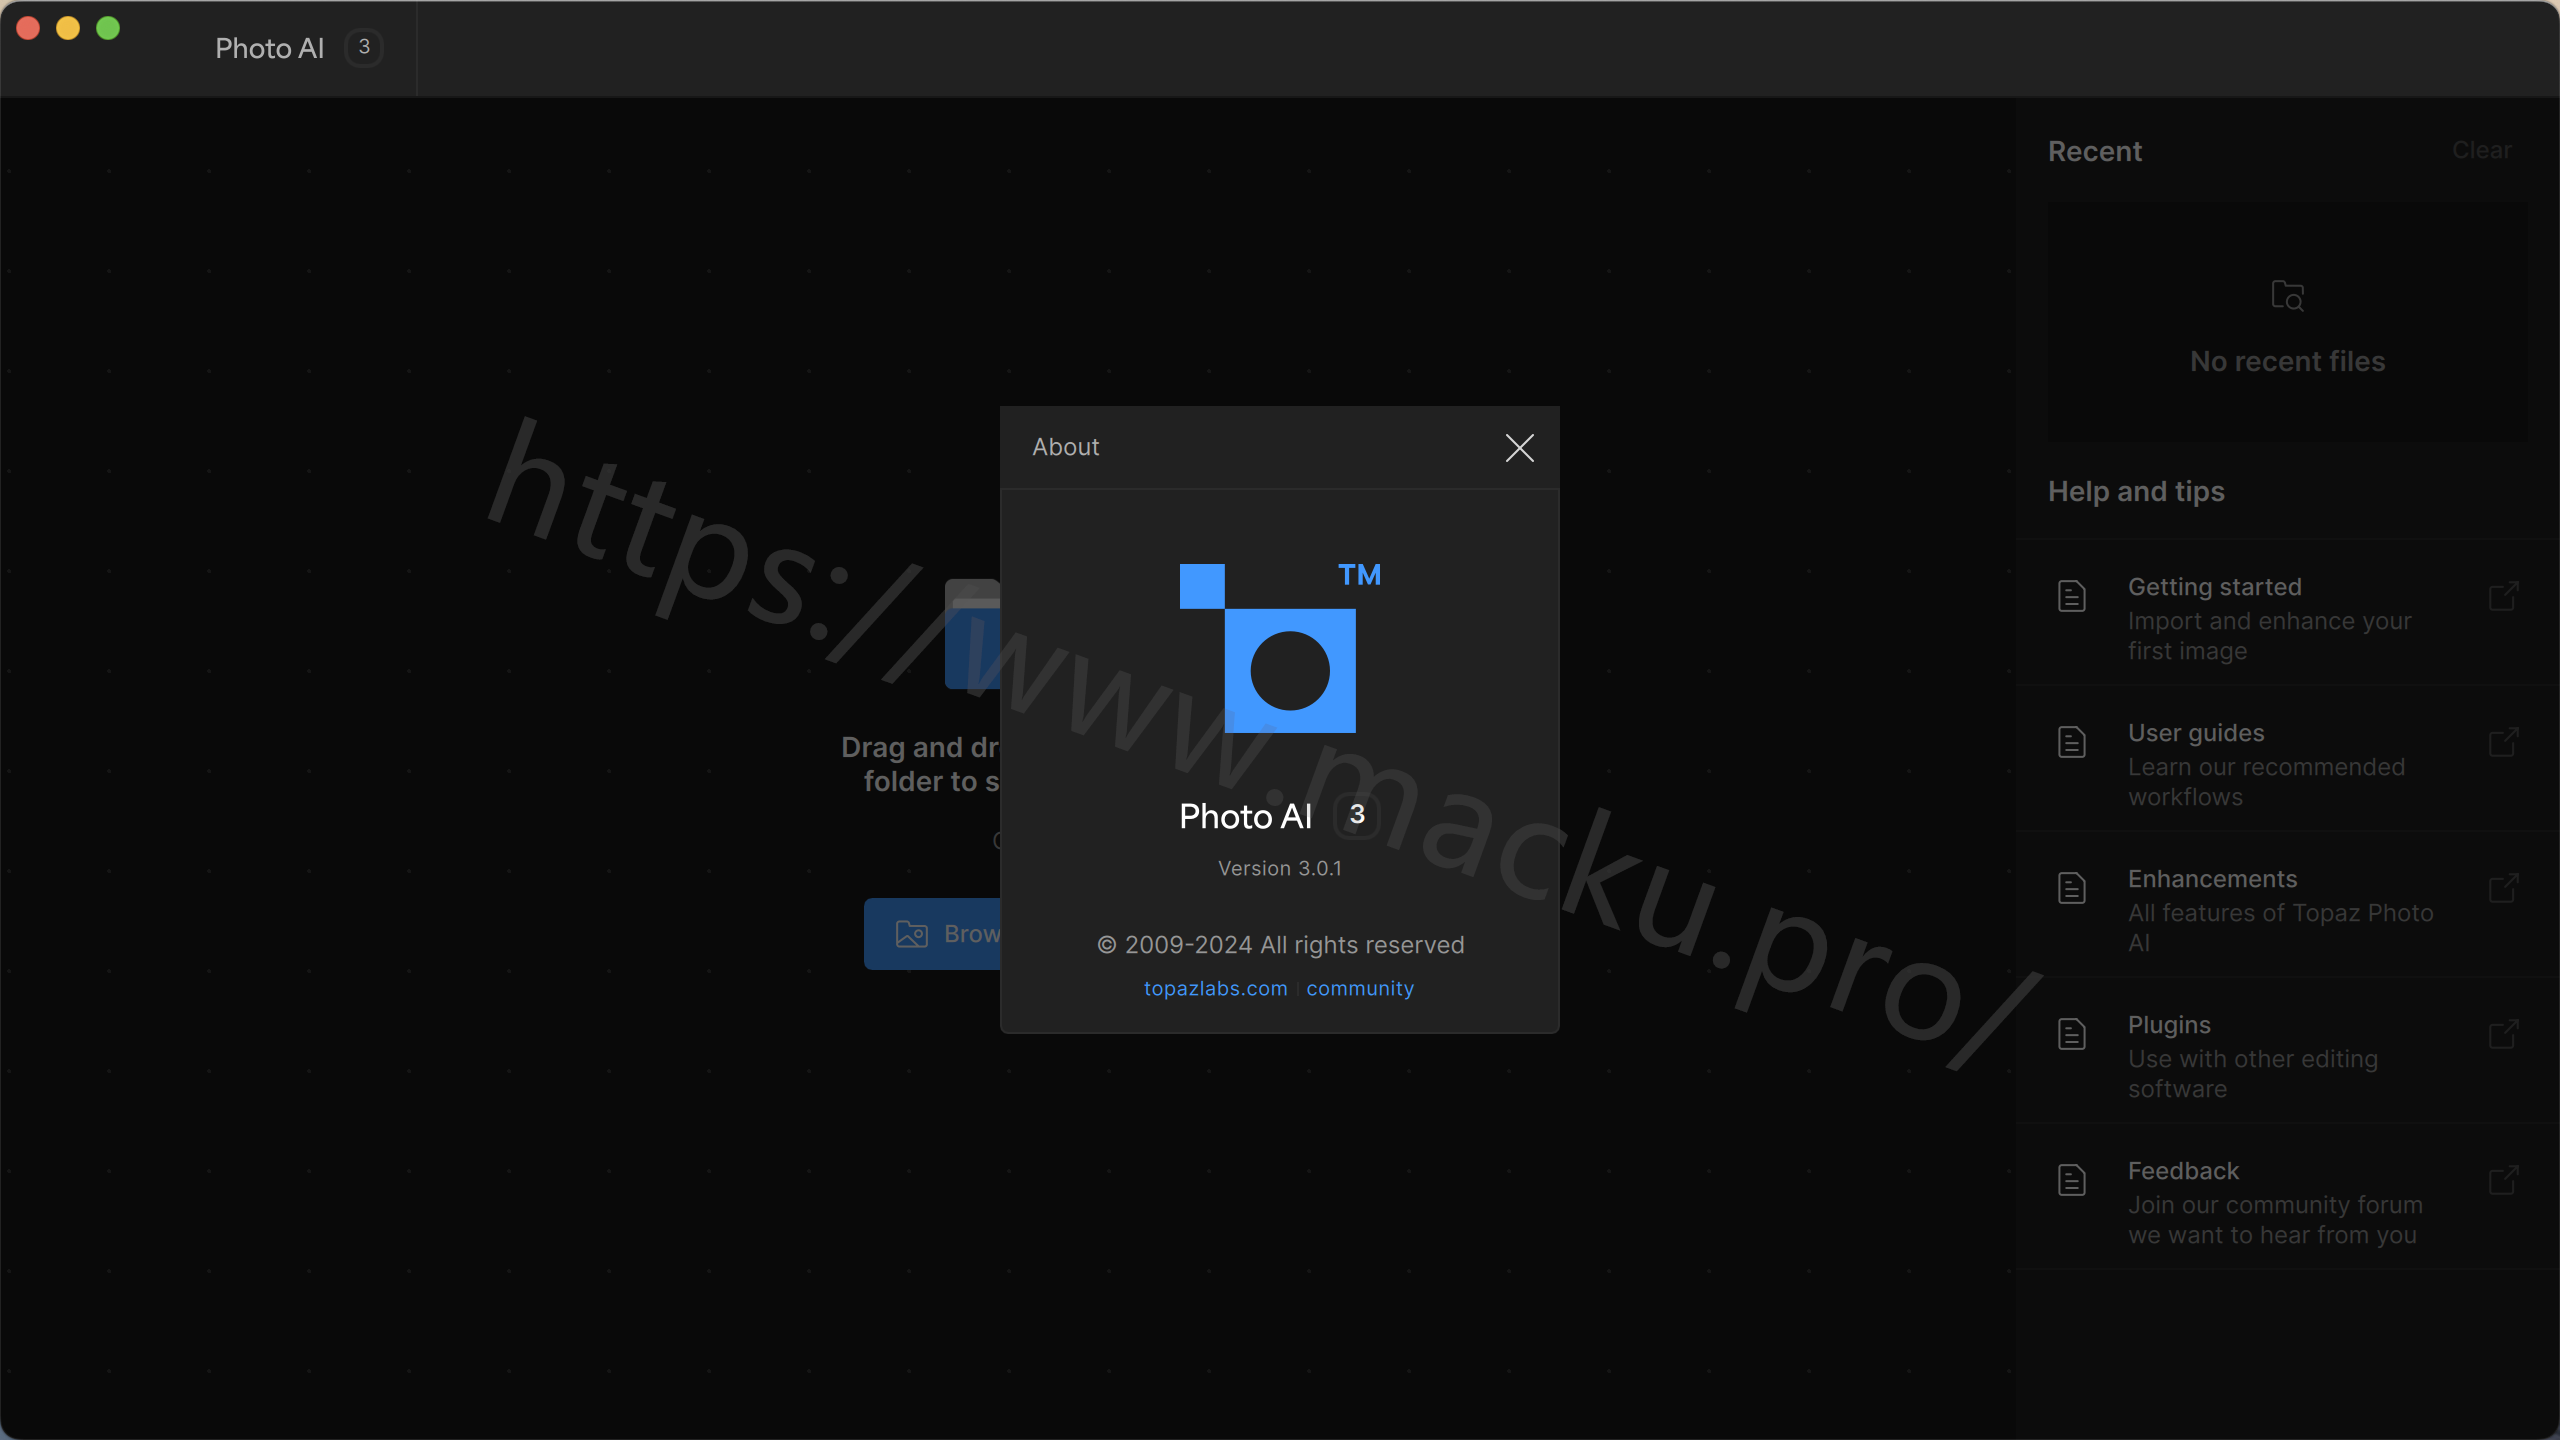Click 'Join our community forum' description text
The height and width of the screenshot is (1440, 2560).
click(2275, 1220)
